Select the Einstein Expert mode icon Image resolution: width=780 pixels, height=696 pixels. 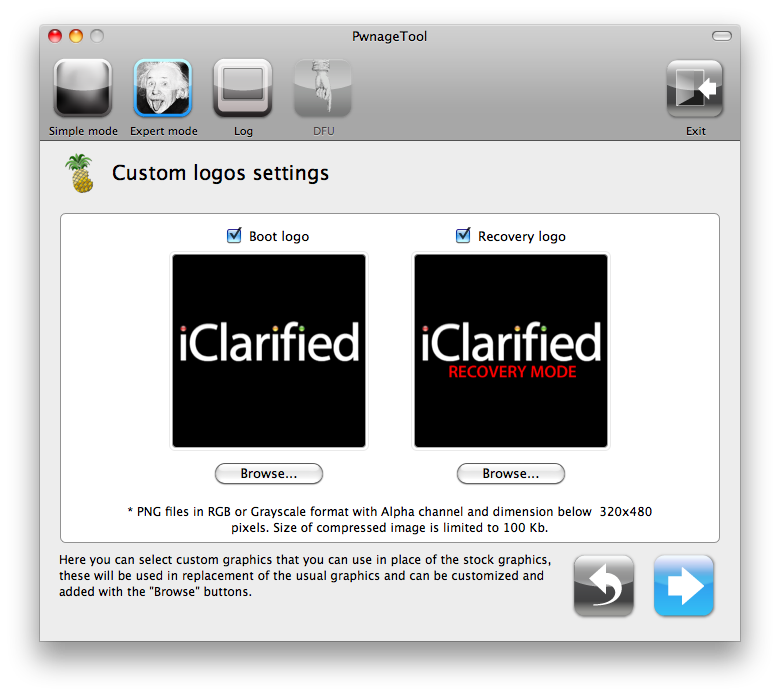coord(162,90)
